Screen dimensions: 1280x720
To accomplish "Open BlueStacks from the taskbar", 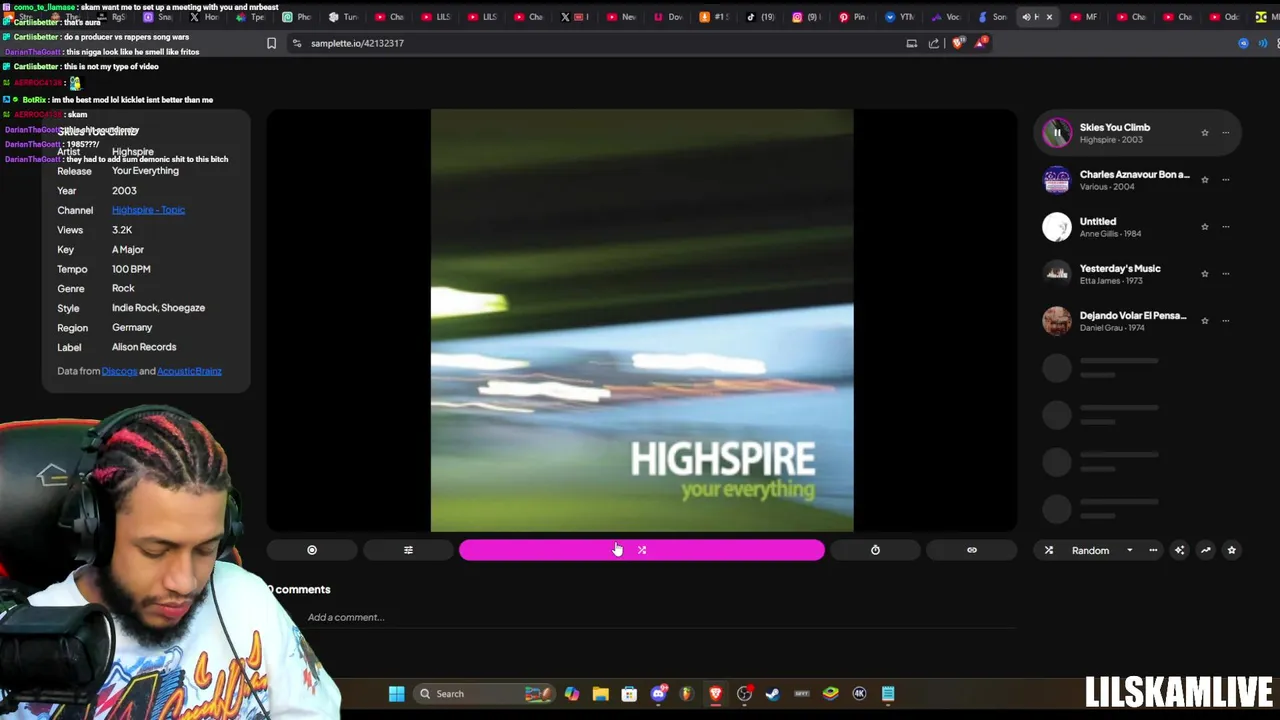I will tap(831, 694).
